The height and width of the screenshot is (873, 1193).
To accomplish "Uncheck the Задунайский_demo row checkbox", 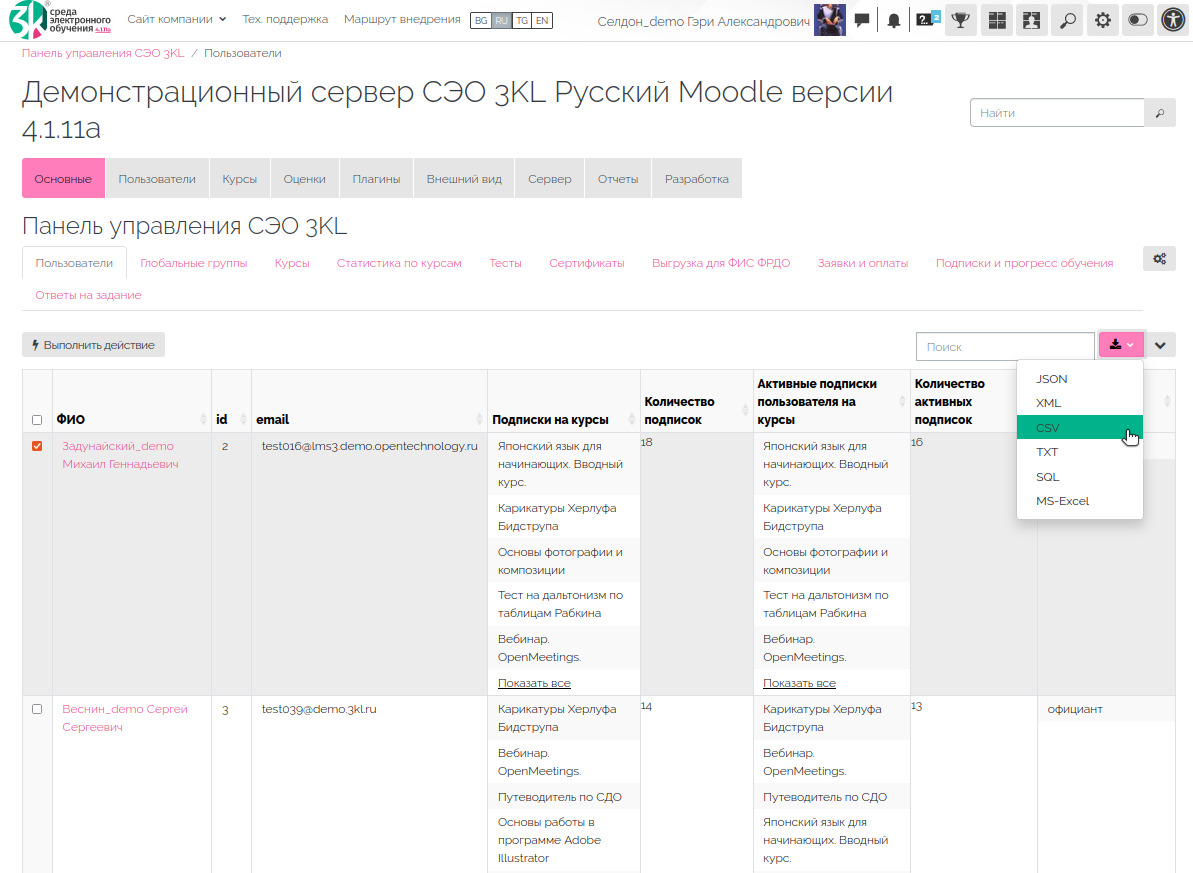I will (37, 446).
